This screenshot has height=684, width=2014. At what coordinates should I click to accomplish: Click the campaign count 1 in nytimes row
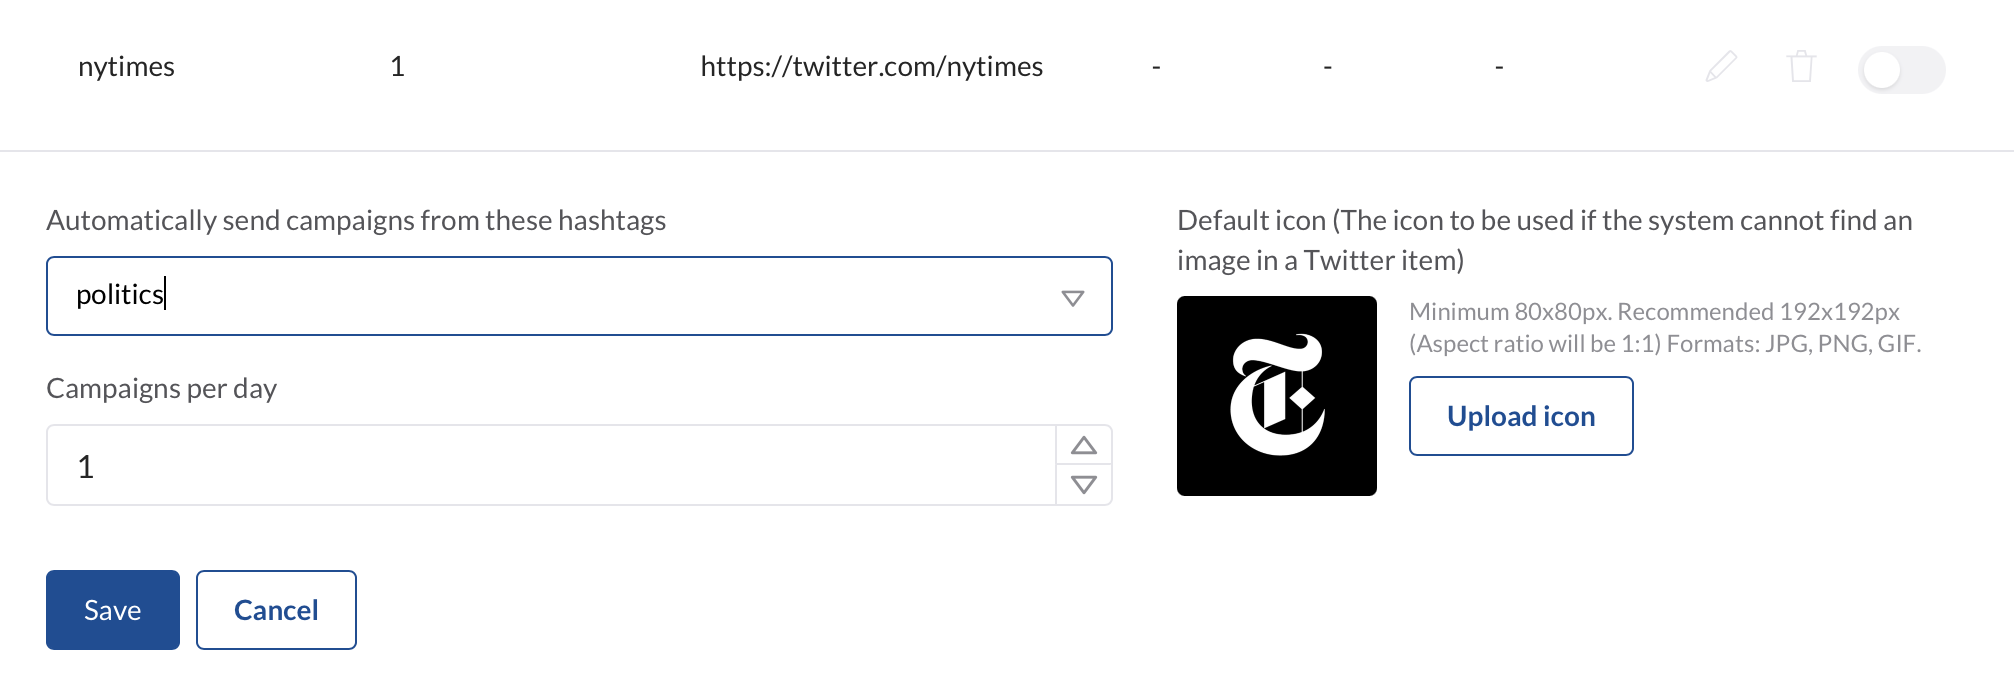(397, 67)
